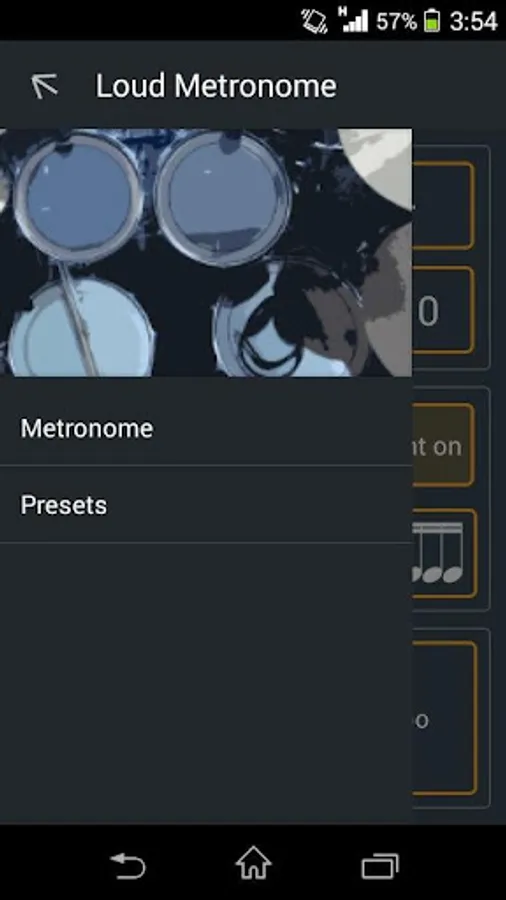The width and height of the screenshot is (506, 900).
Task: Tap the Loud Metronome title text
Action: (x=216, y=86)
